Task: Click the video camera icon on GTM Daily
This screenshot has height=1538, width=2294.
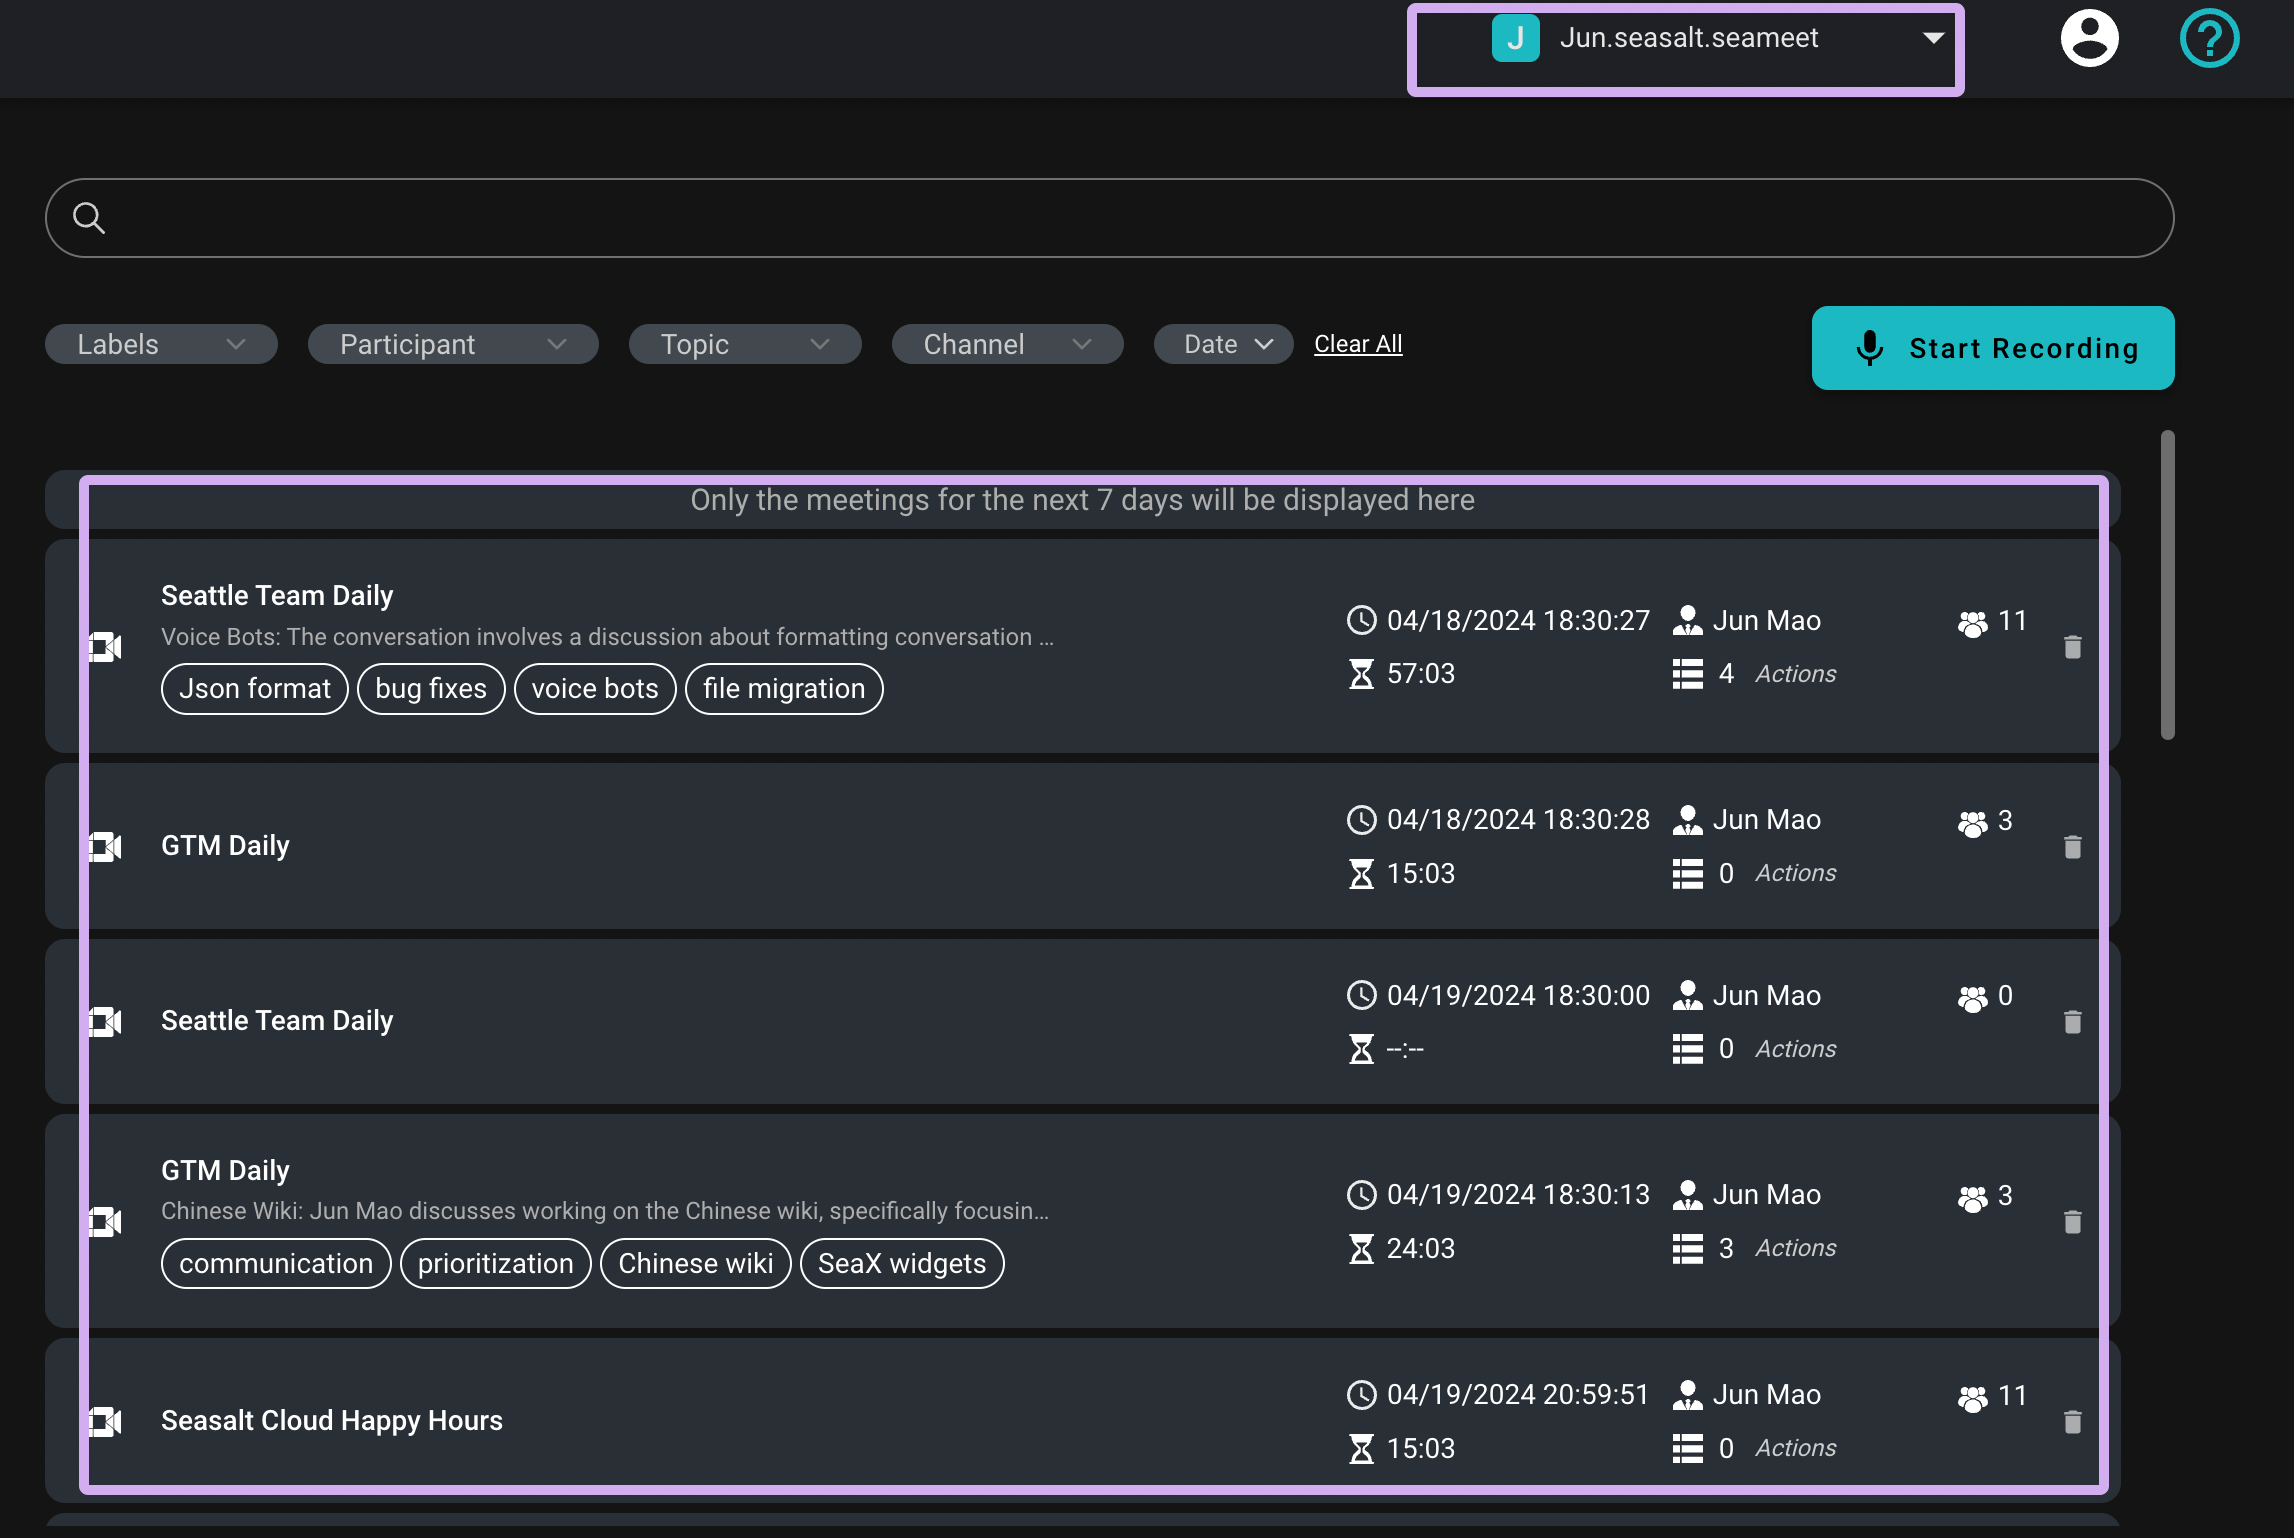Action: pos(105,845)
